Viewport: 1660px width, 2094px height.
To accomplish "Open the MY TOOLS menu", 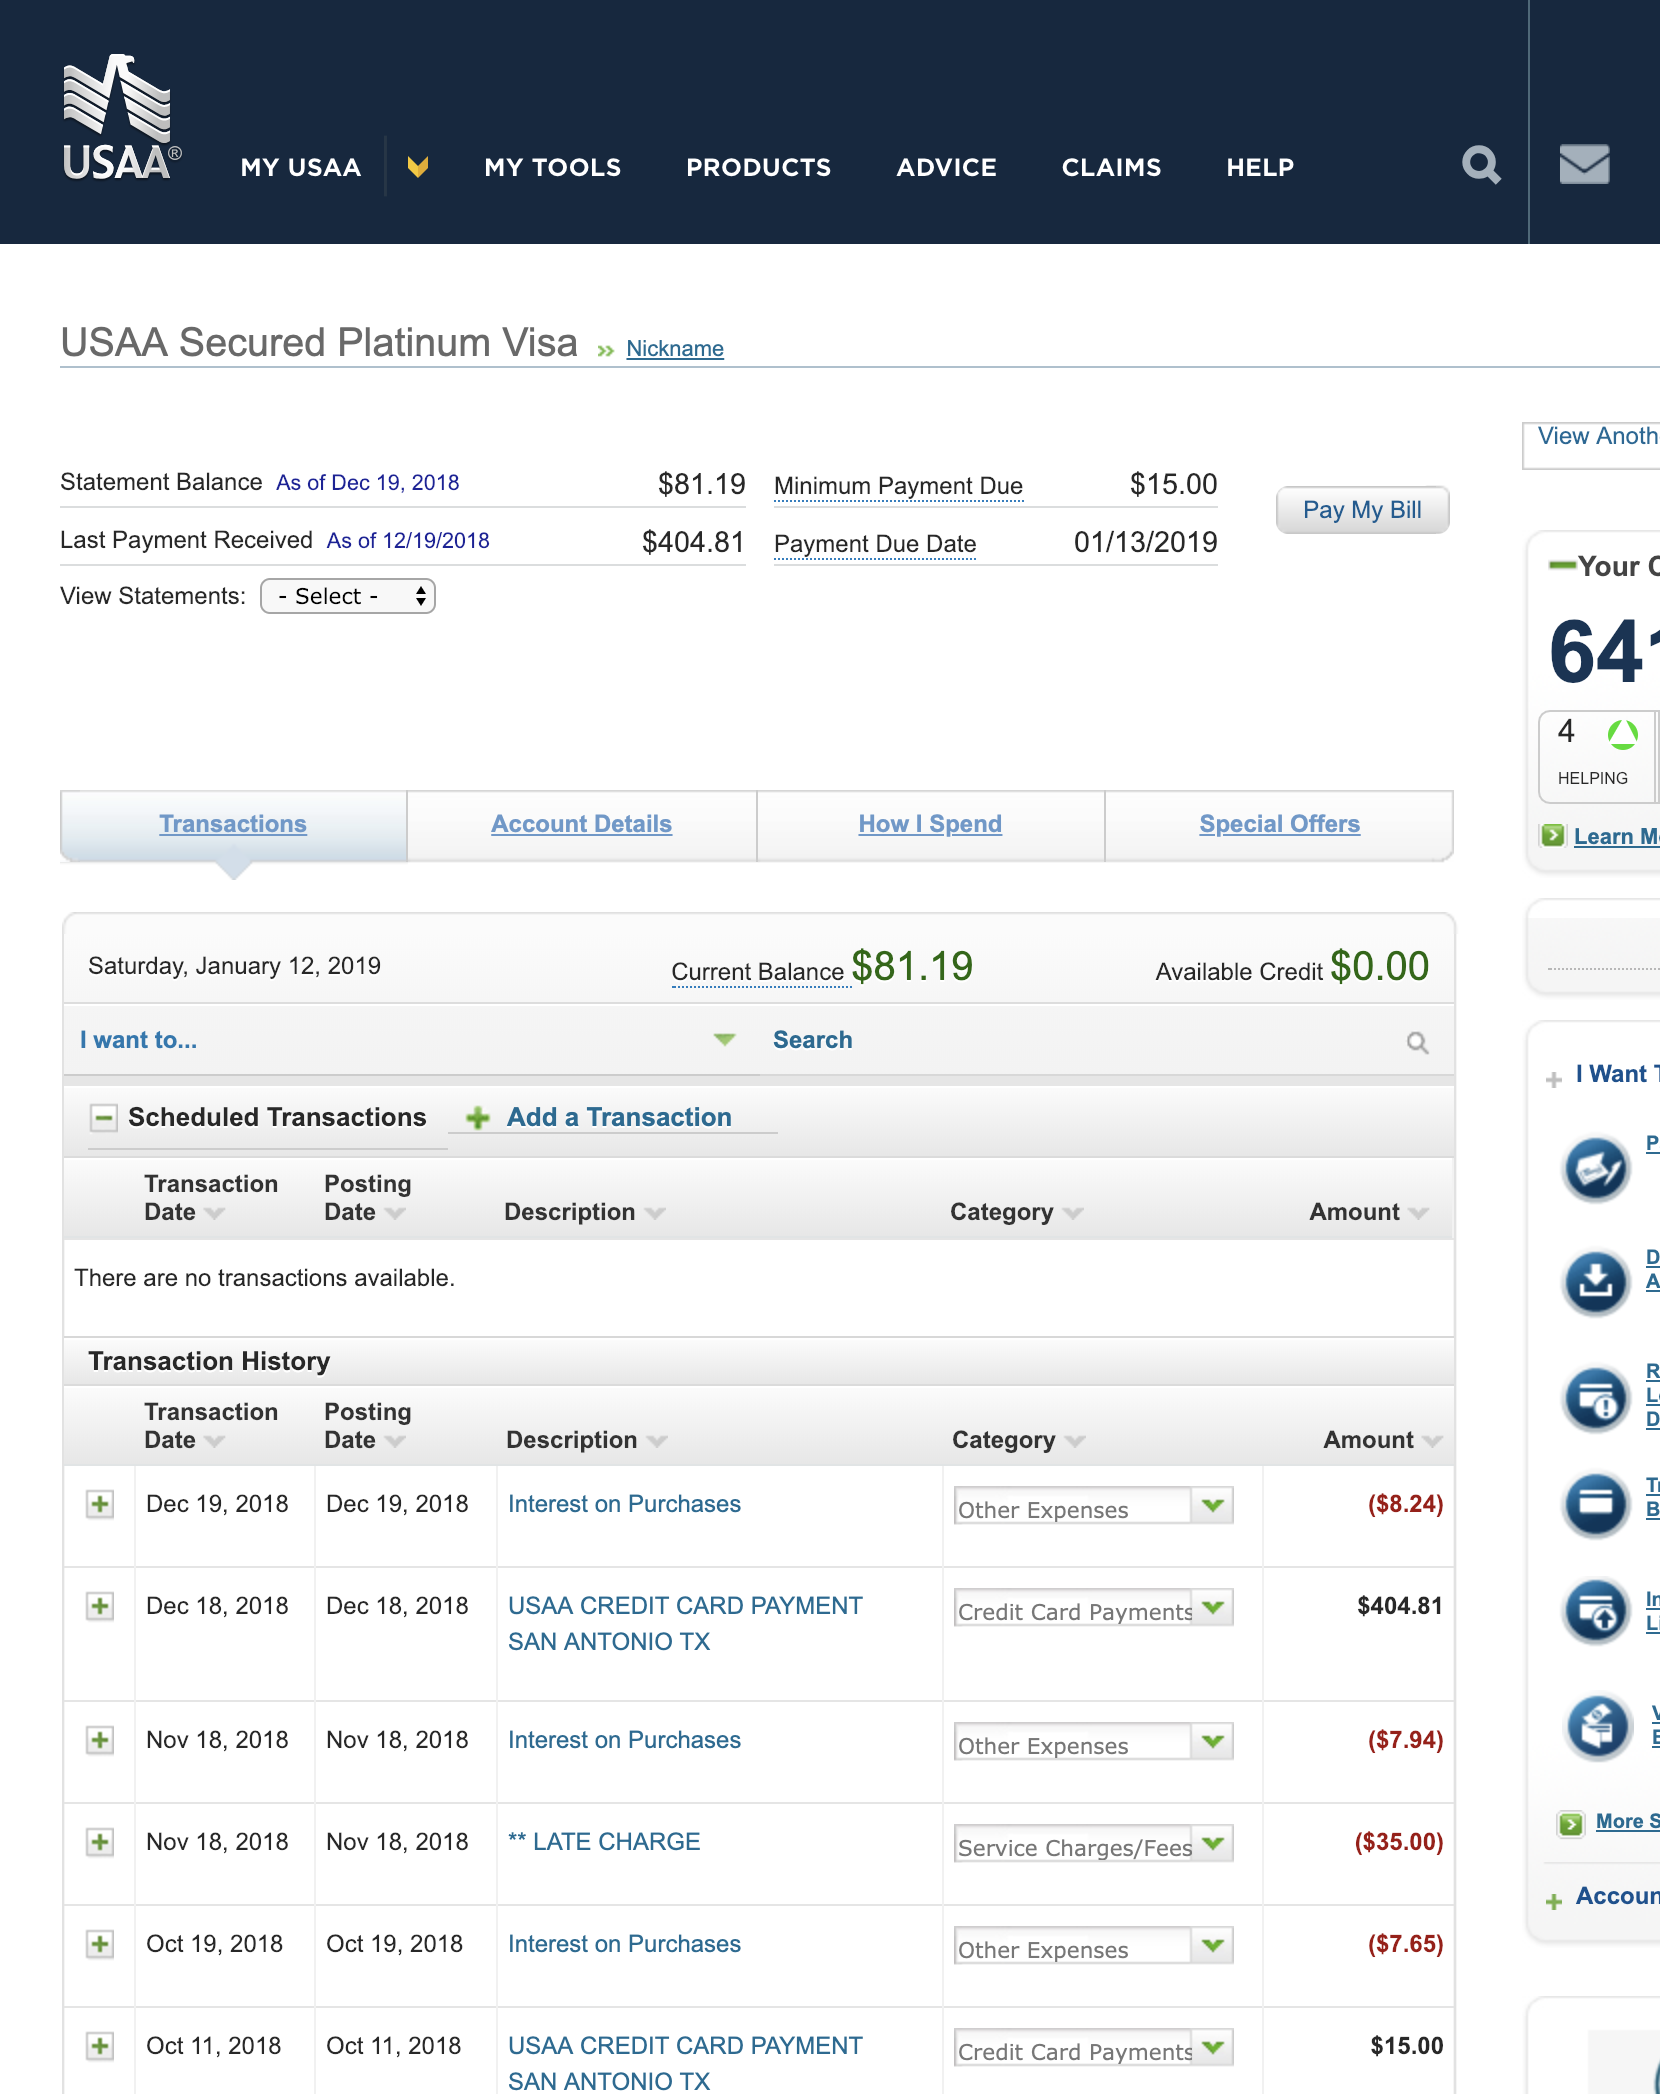I will (553, 167).
